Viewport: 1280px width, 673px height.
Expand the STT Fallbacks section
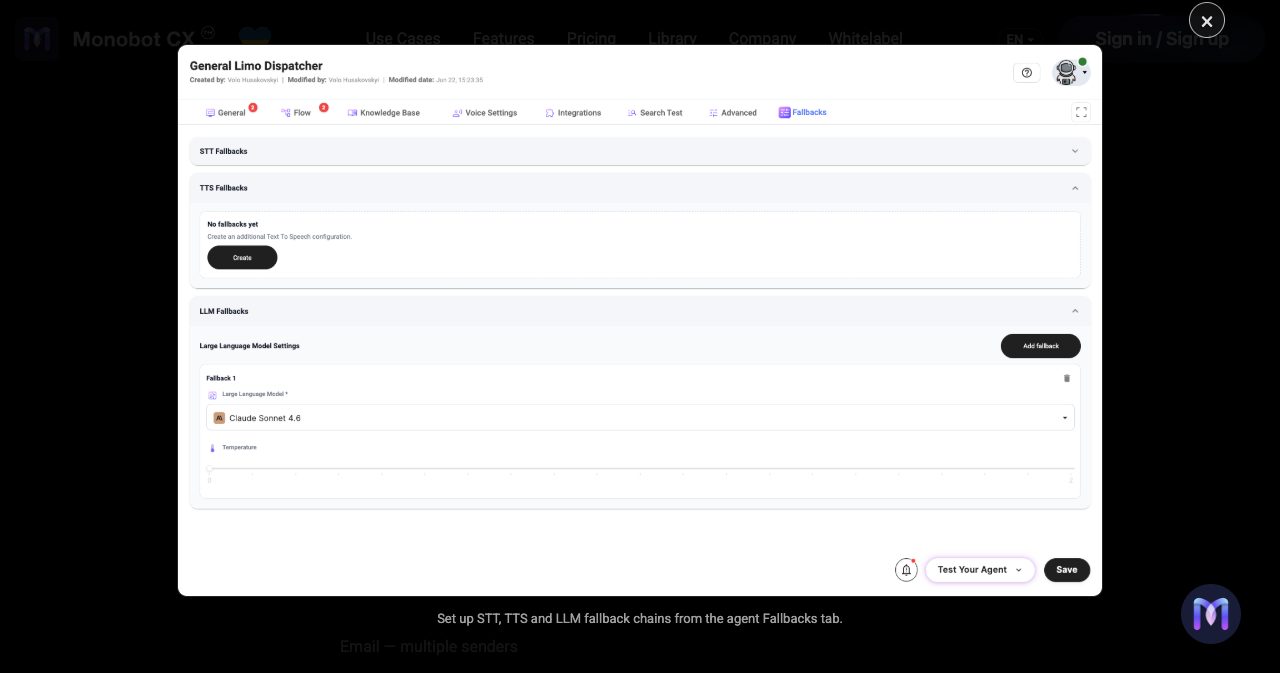[x=640, y=151]
